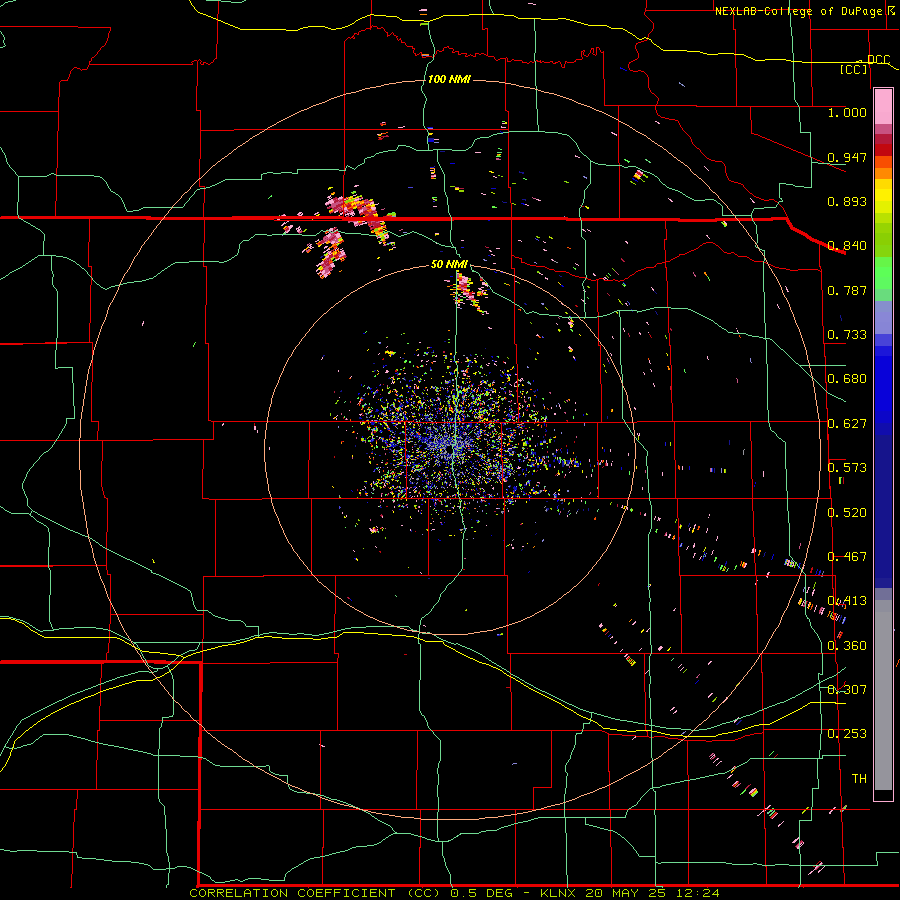Image resolution: width=900 pixels, height=900 pixels.
Task: Select the 0.253 scale value
Action: 847,734
